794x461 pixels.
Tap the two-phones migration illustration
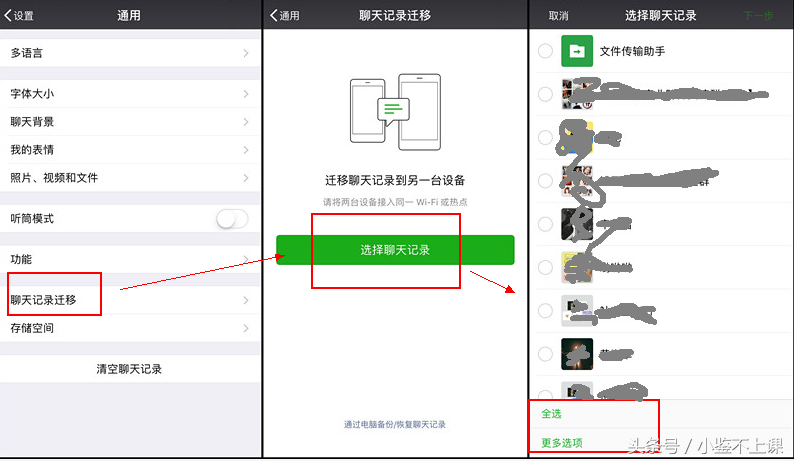coord(395,112)
